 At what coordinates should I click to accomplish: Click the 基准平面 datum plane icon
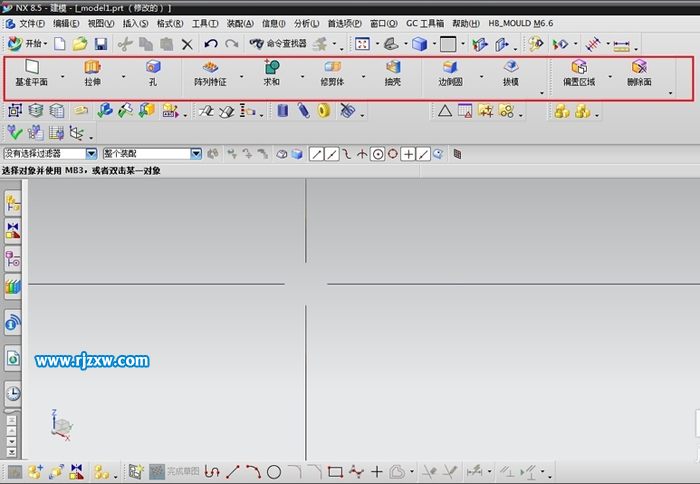[31, 68]
